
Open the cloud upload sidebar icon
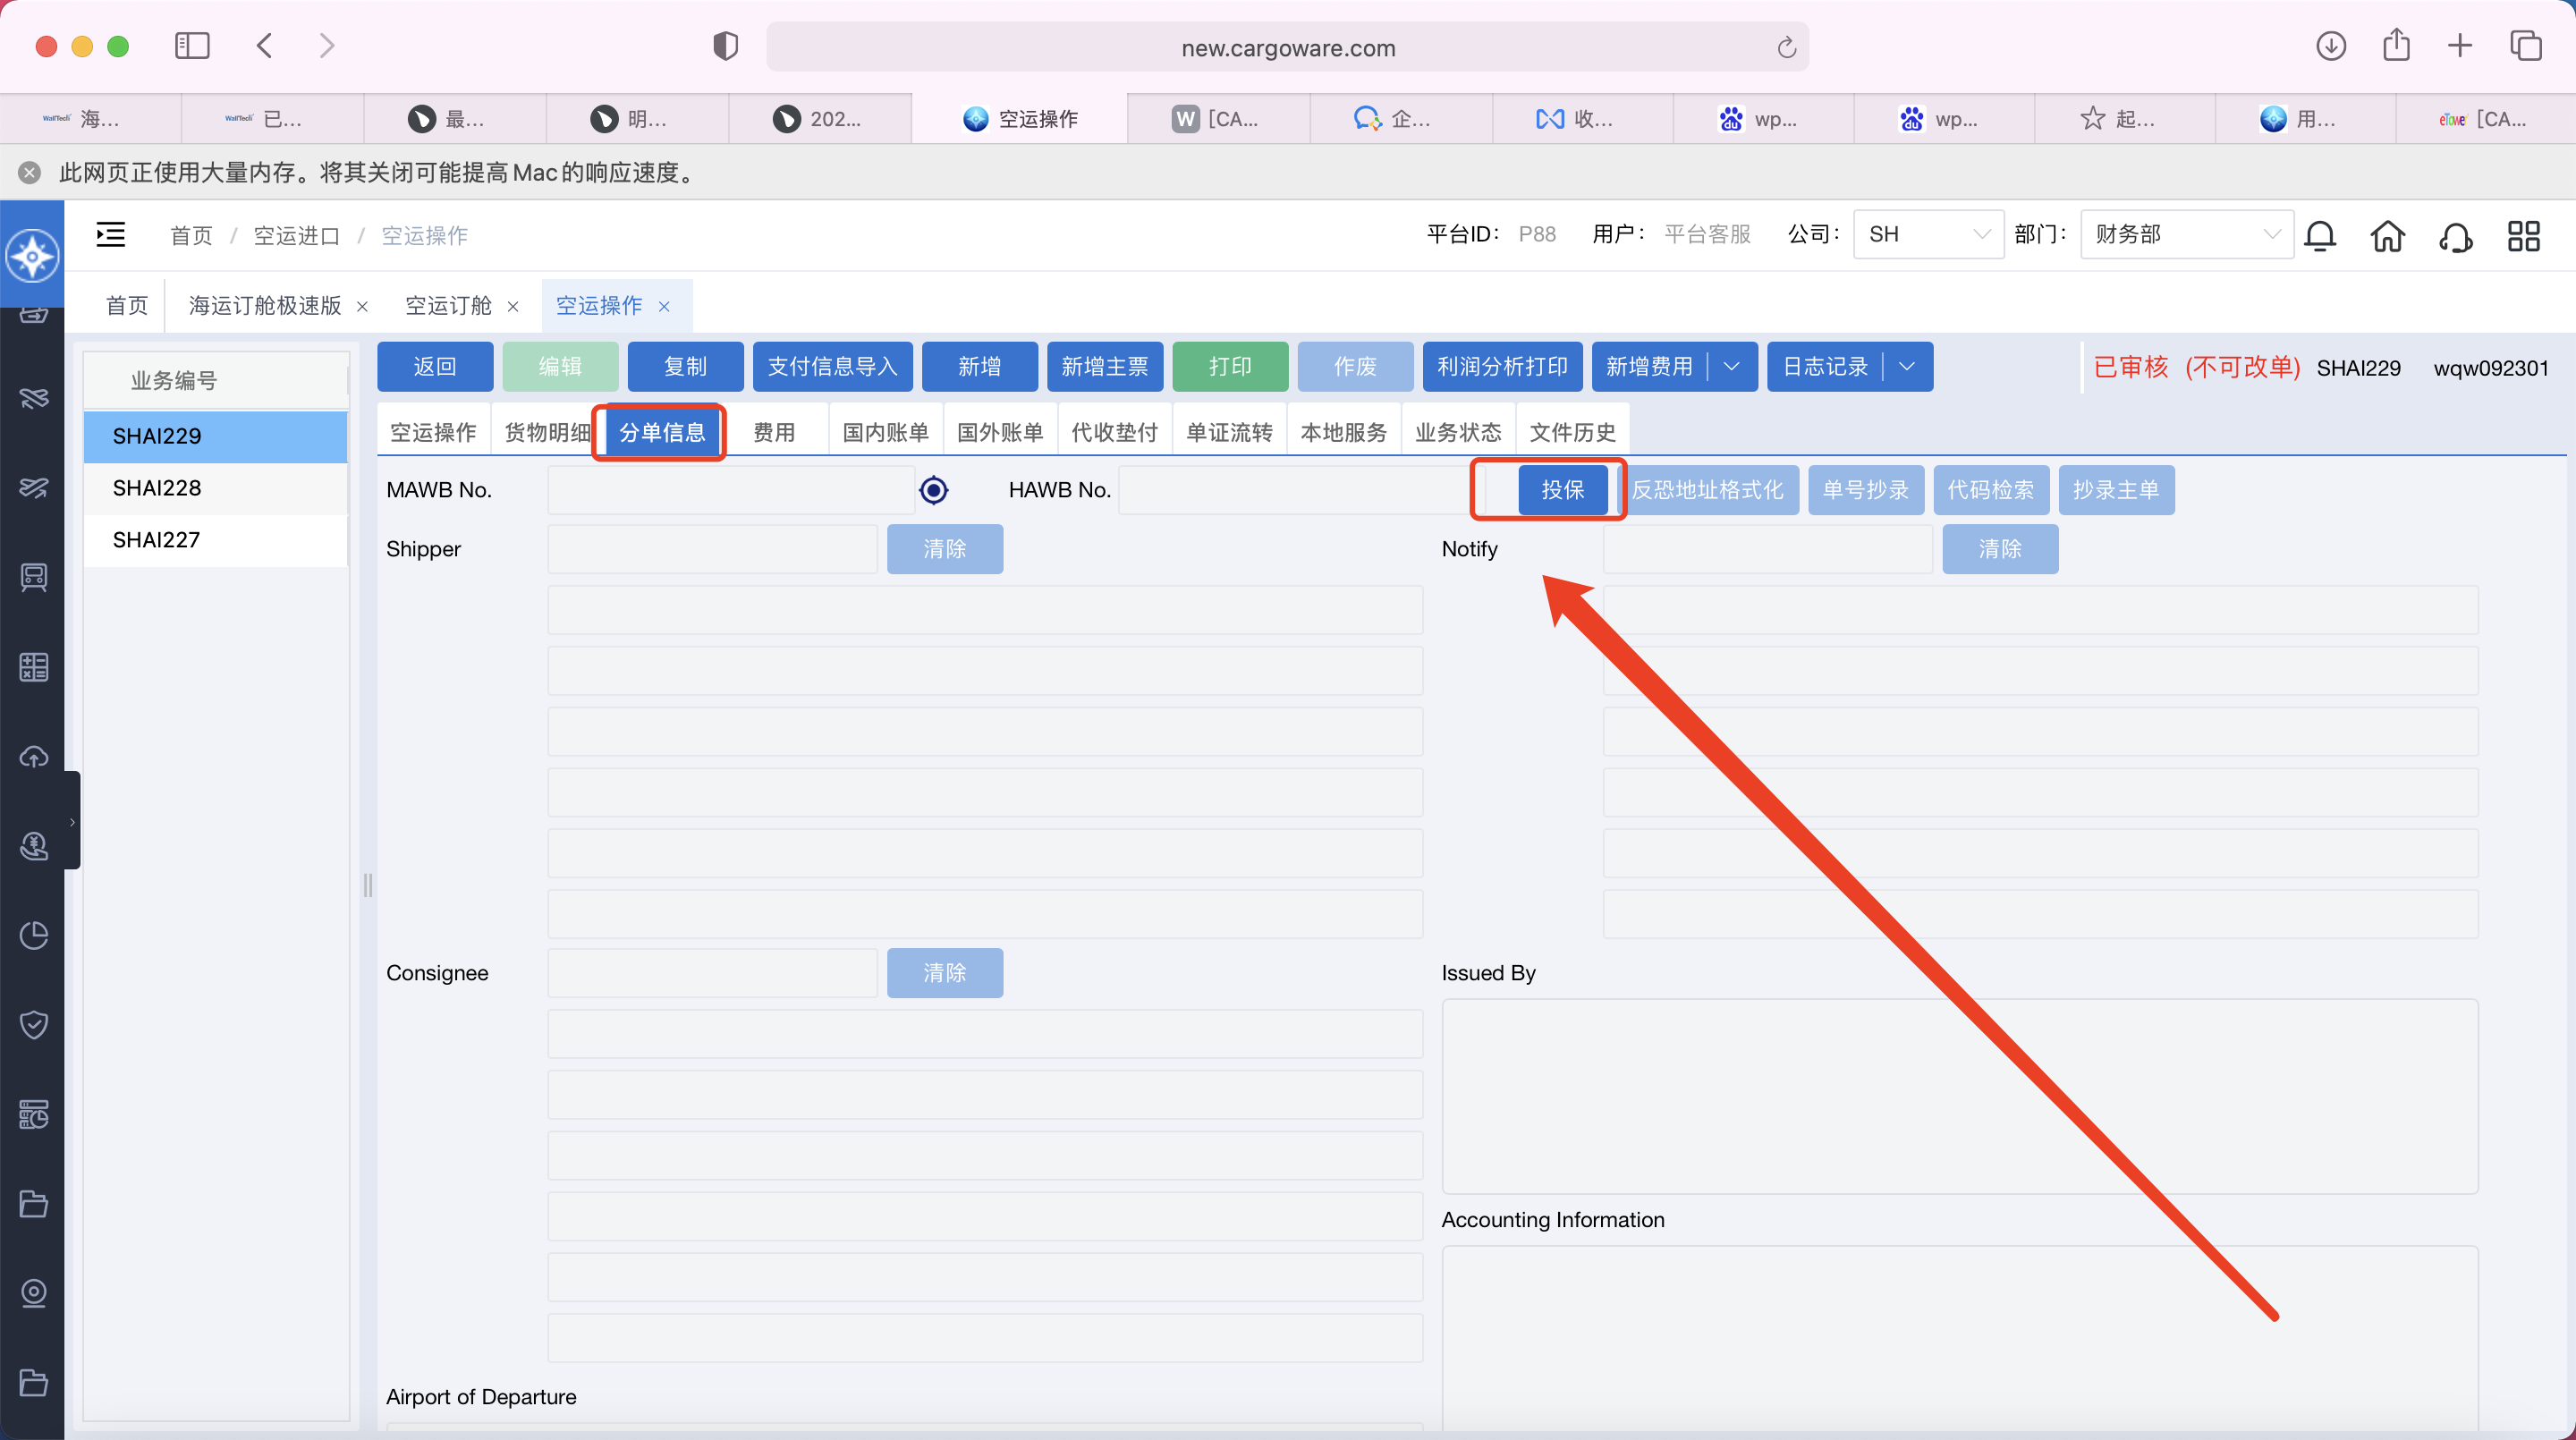point(34,756)
